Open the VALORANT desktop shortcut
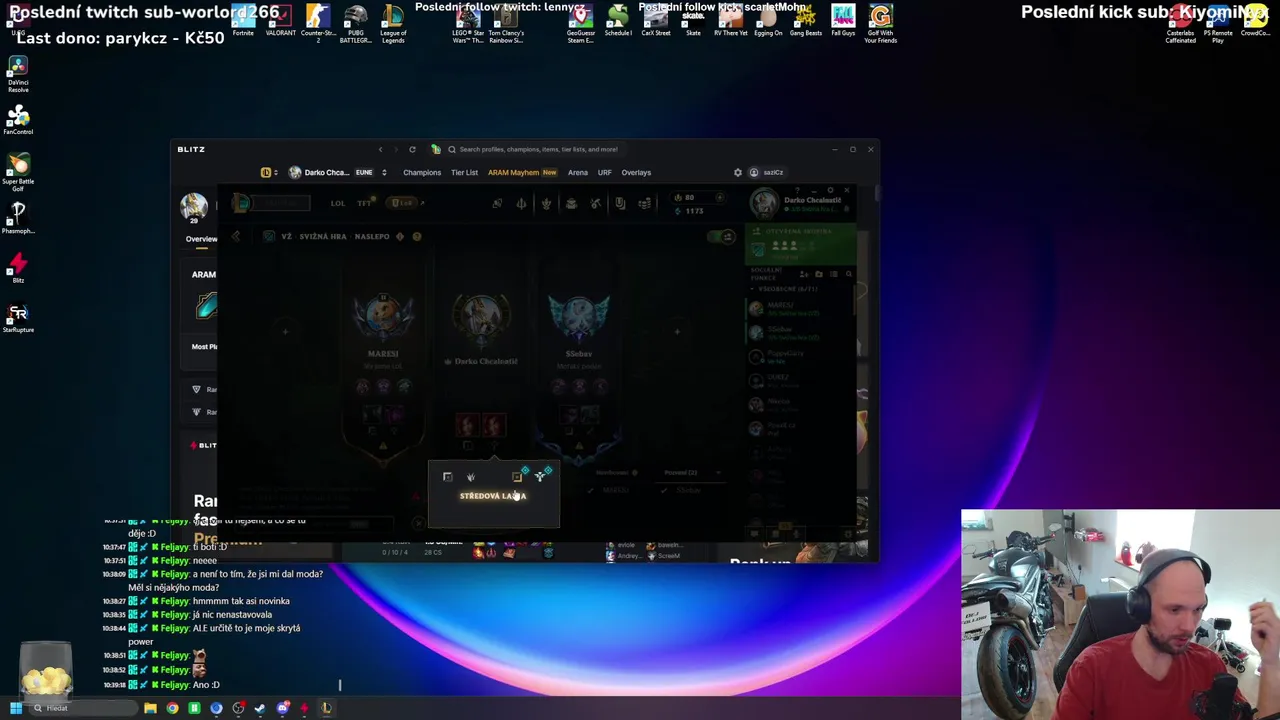Viewport: 1280px width, 720px height. pos(281,21)
